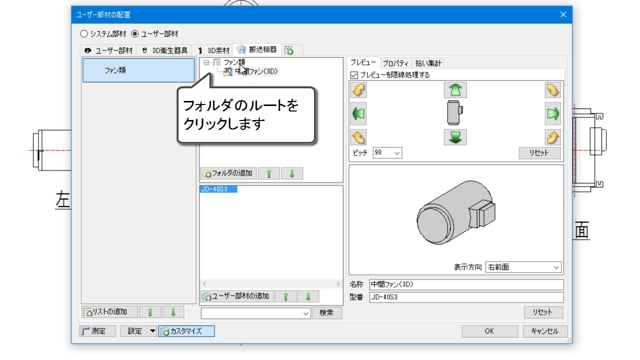640x360 pixels.
Task: Switch to the 3D素材 tab
Action: tap(214, 51)
